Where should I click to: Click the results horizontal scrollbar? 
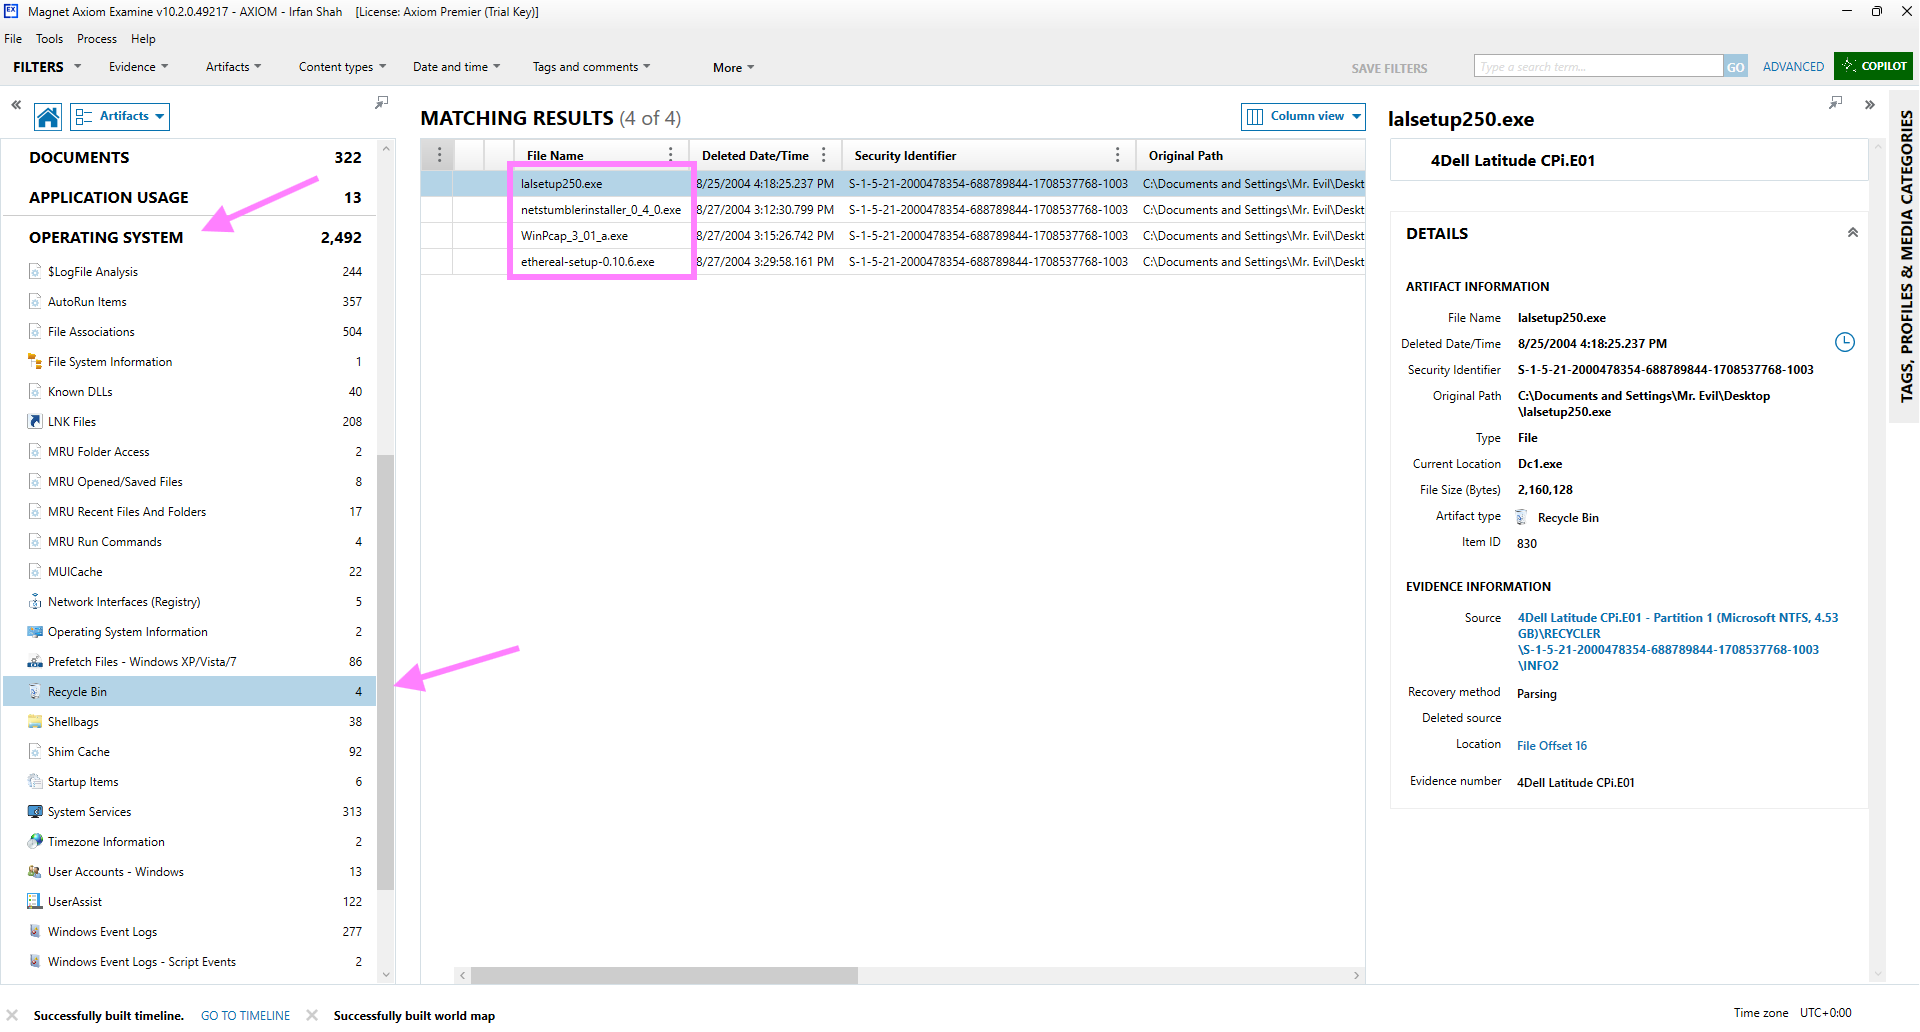664,976
